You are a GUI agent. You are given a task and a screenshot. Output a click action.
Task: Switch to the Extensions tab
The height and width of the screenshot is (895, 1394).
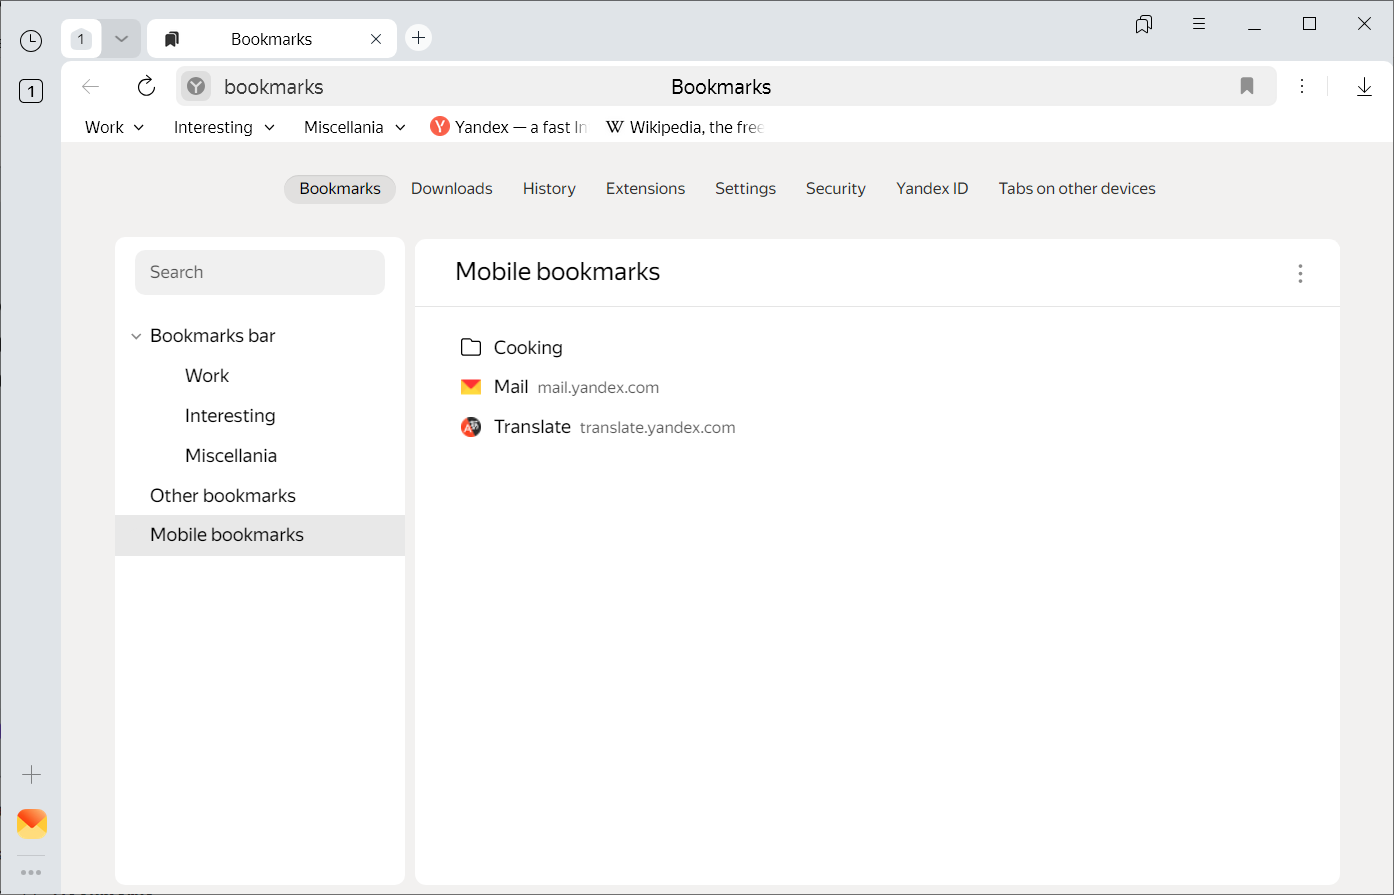point(645,189)
